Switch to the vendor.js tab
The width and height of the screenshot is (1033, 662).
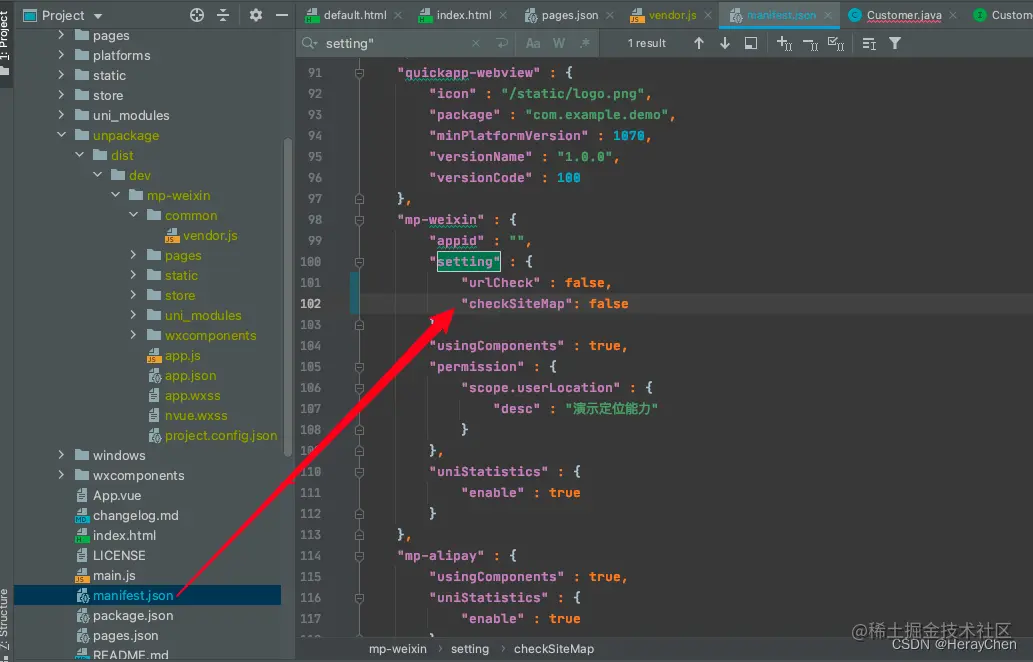click(x=672, y=15)
